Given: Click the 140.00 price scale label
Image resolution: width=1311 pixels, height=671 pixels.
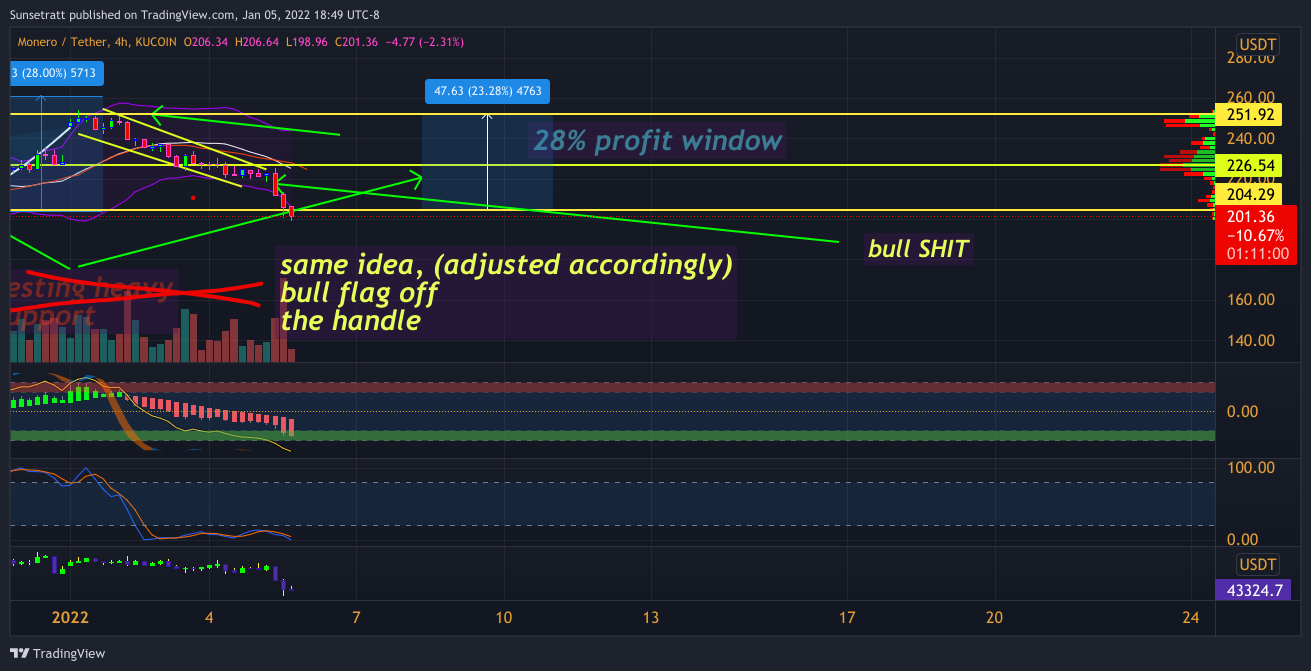Looking at the screenshot, I should pos(1252,340).
